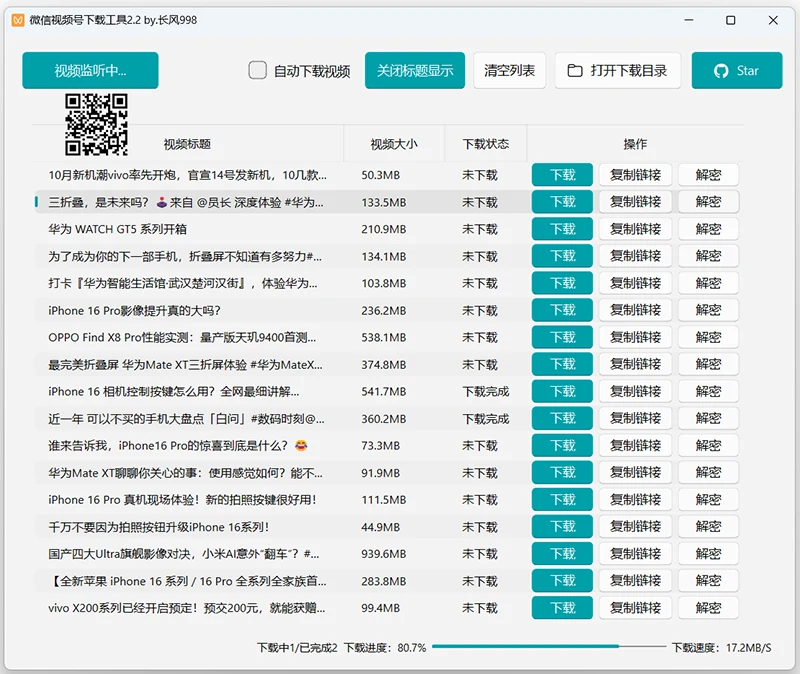Enable the 自动下载视频 checkbox

(257, 70)
